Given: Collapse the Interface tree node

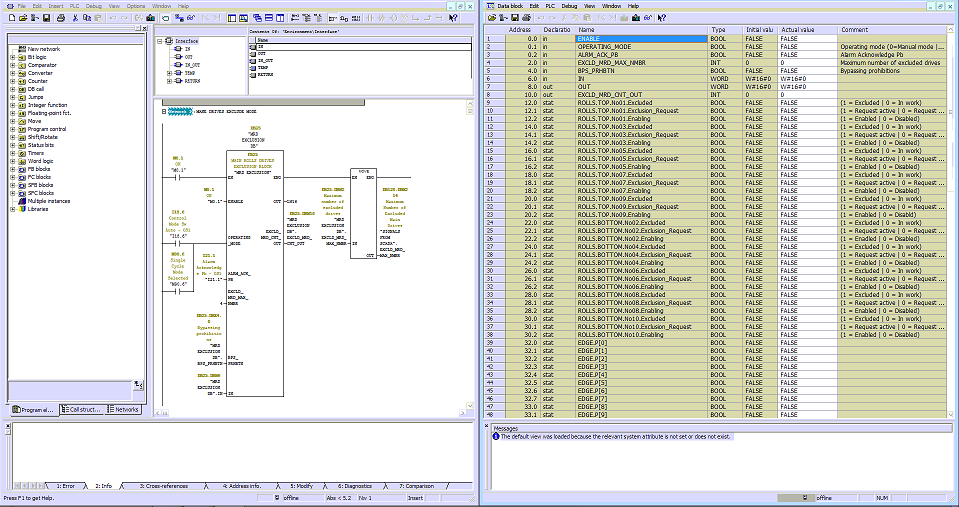Looking at the screenshot, I should coord(159,40).
